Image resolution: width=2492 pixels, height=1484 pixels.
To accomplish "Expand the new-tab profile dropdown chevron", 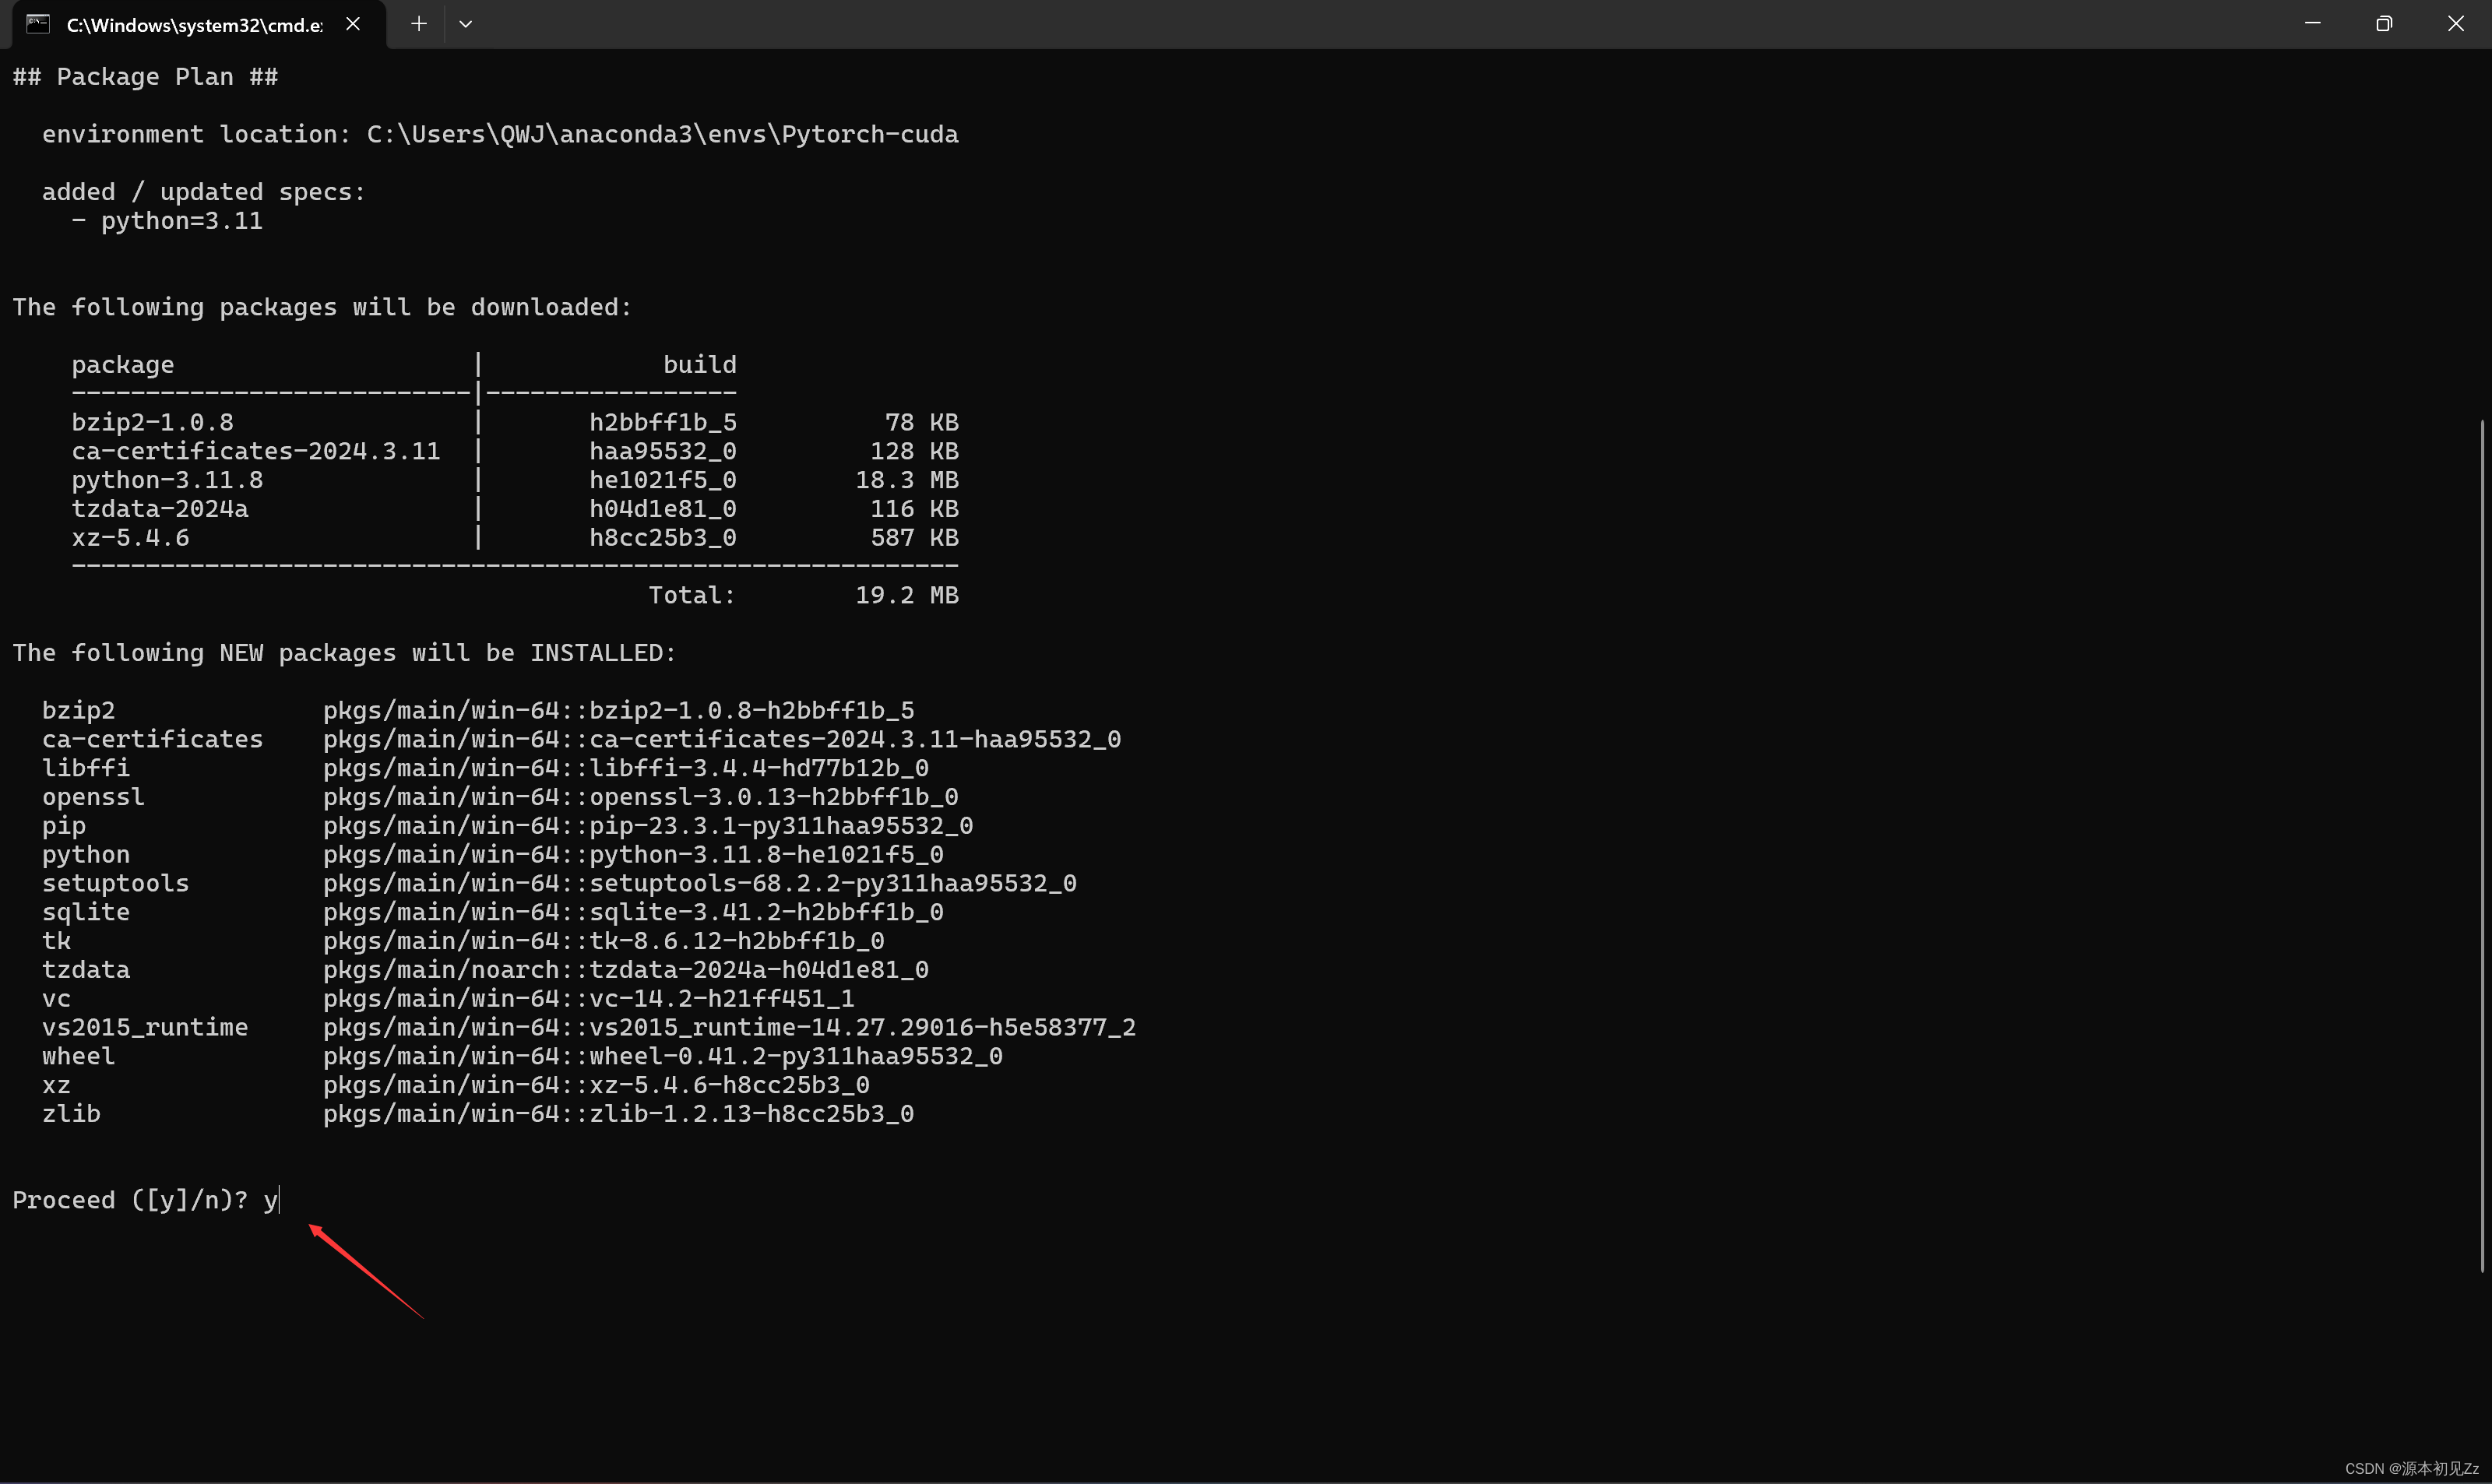I will tap(465, 24).
